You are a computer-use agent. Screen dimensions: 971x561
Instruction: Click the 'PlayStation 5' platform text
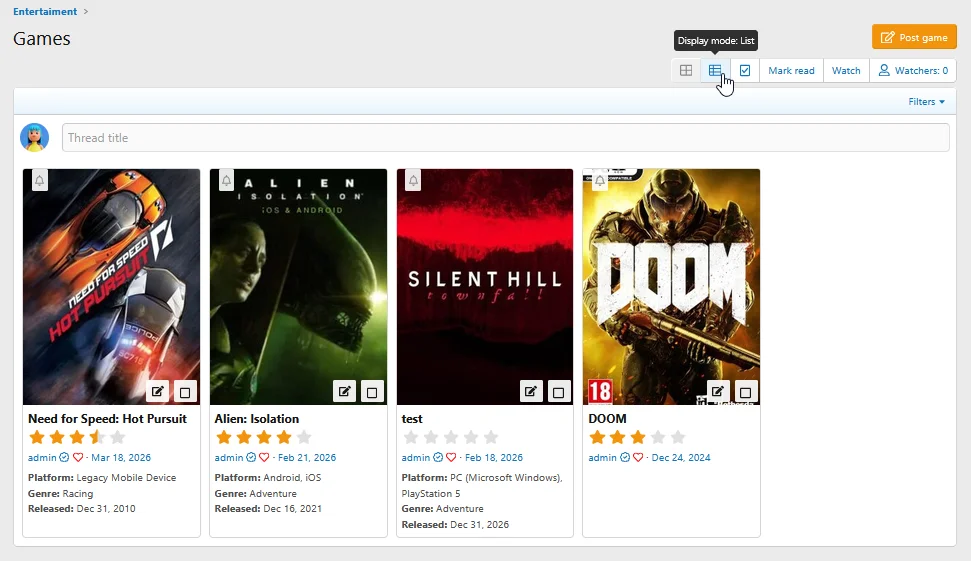431,494
